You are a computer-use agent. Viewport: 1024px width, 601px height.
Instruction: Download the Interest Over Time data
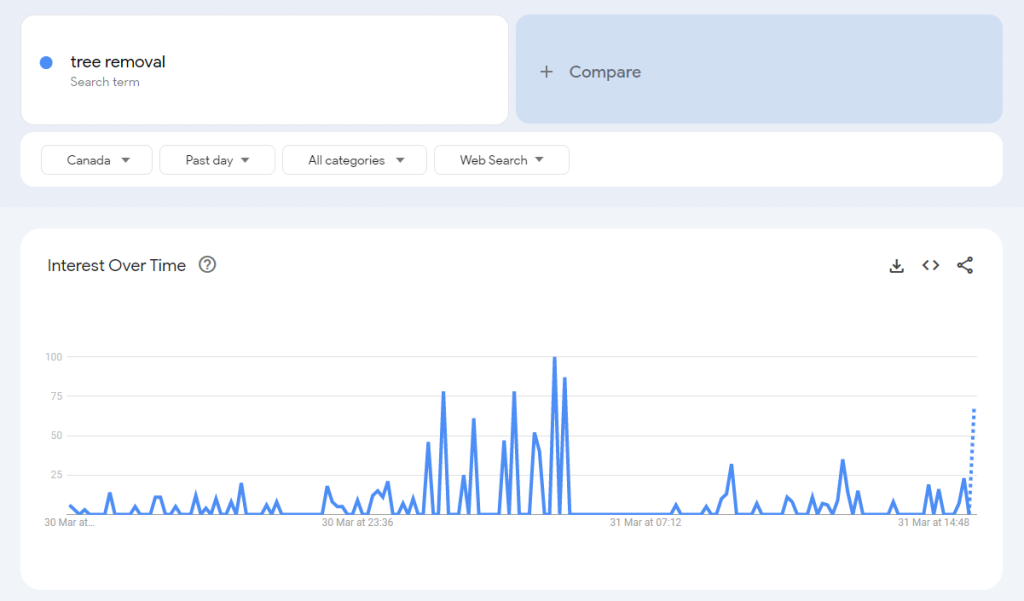(896, 266)
